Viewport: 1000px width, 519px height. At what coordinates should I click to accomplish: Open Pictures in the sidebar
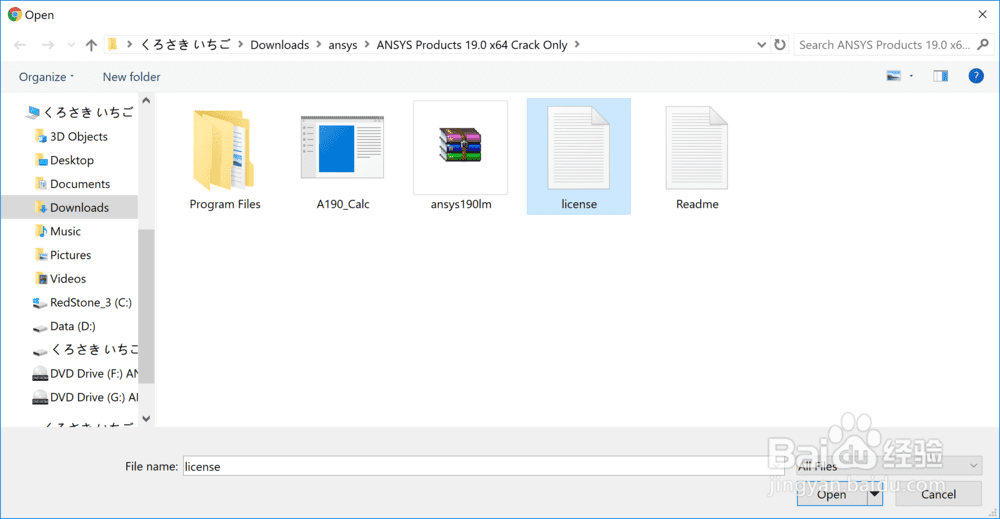click(70, 255)
